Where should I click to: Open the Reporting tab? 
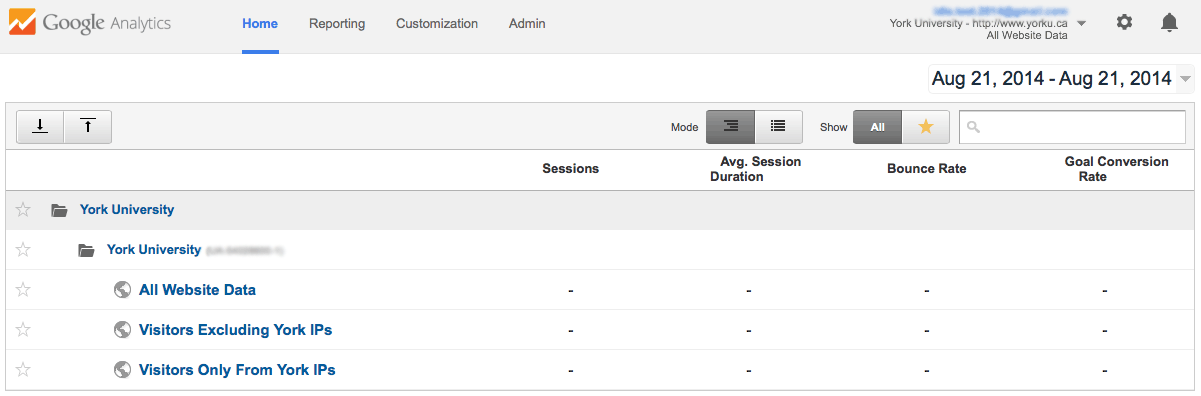pos(337,23)
